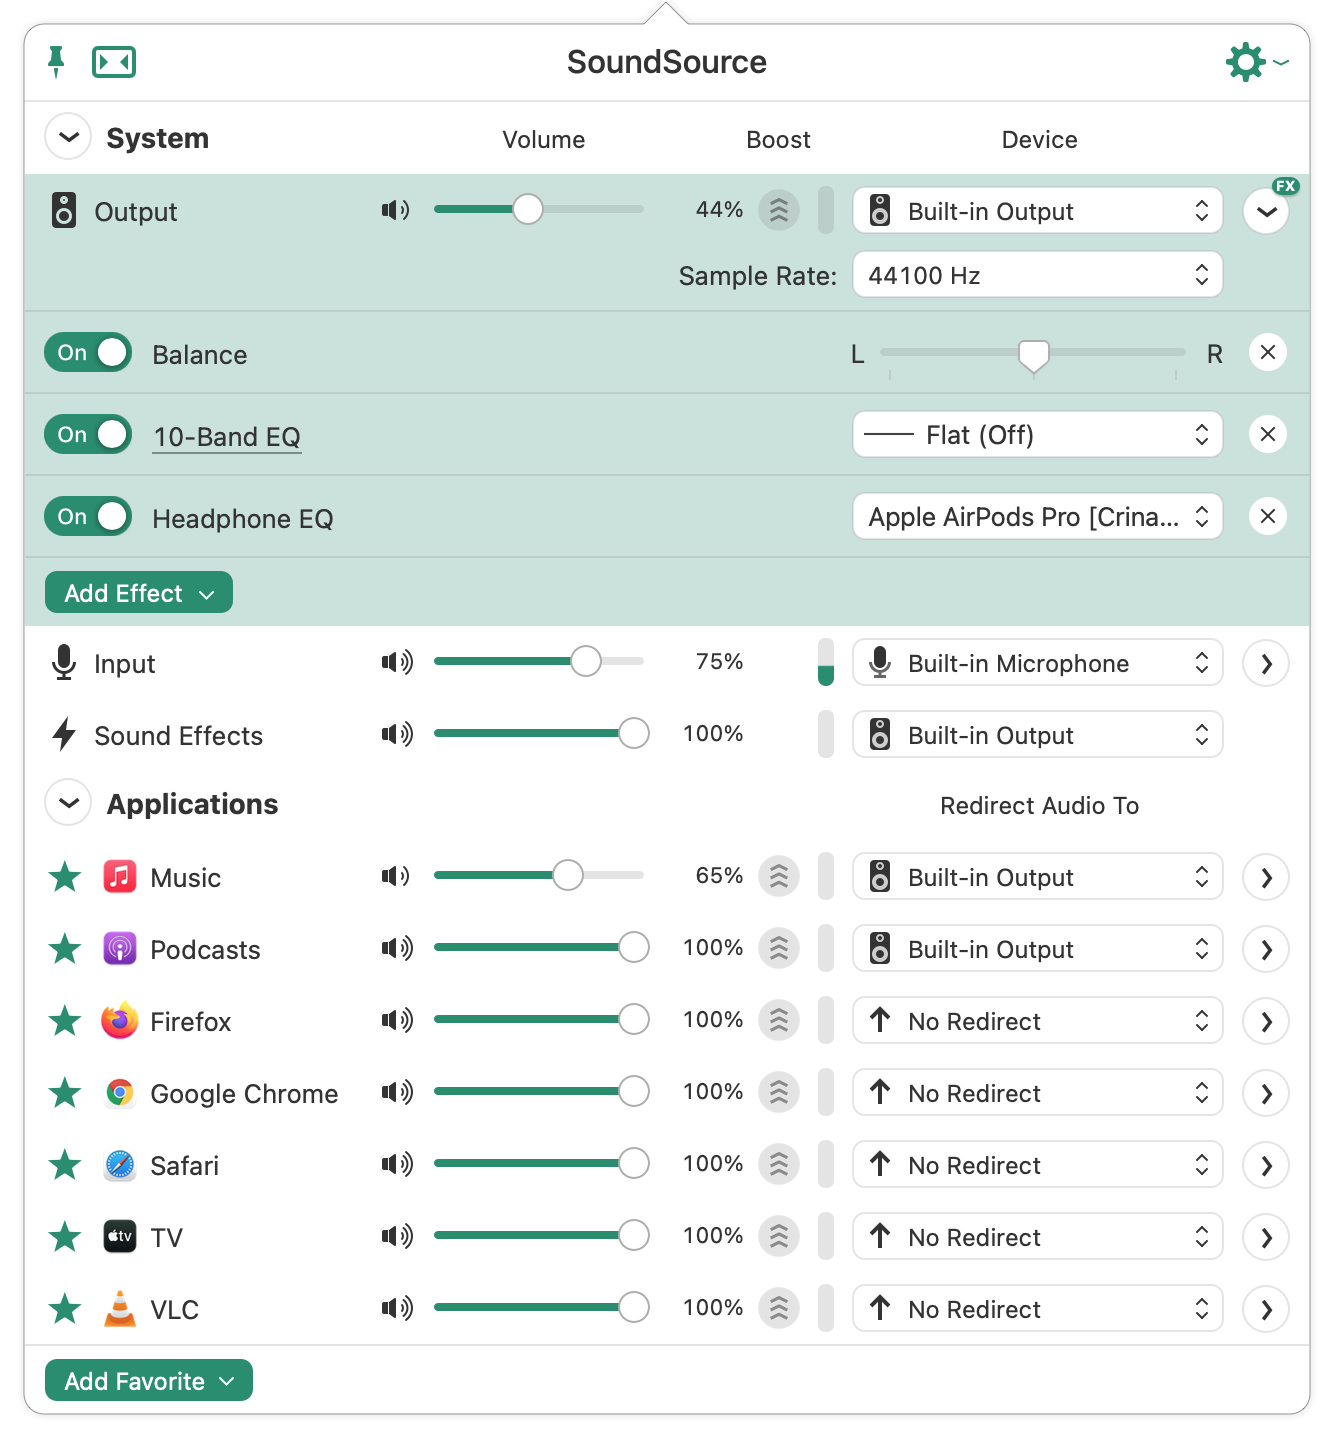Click the Safari app icon
This screenshot has width=1334, height=1438.
coord(120,1165)
